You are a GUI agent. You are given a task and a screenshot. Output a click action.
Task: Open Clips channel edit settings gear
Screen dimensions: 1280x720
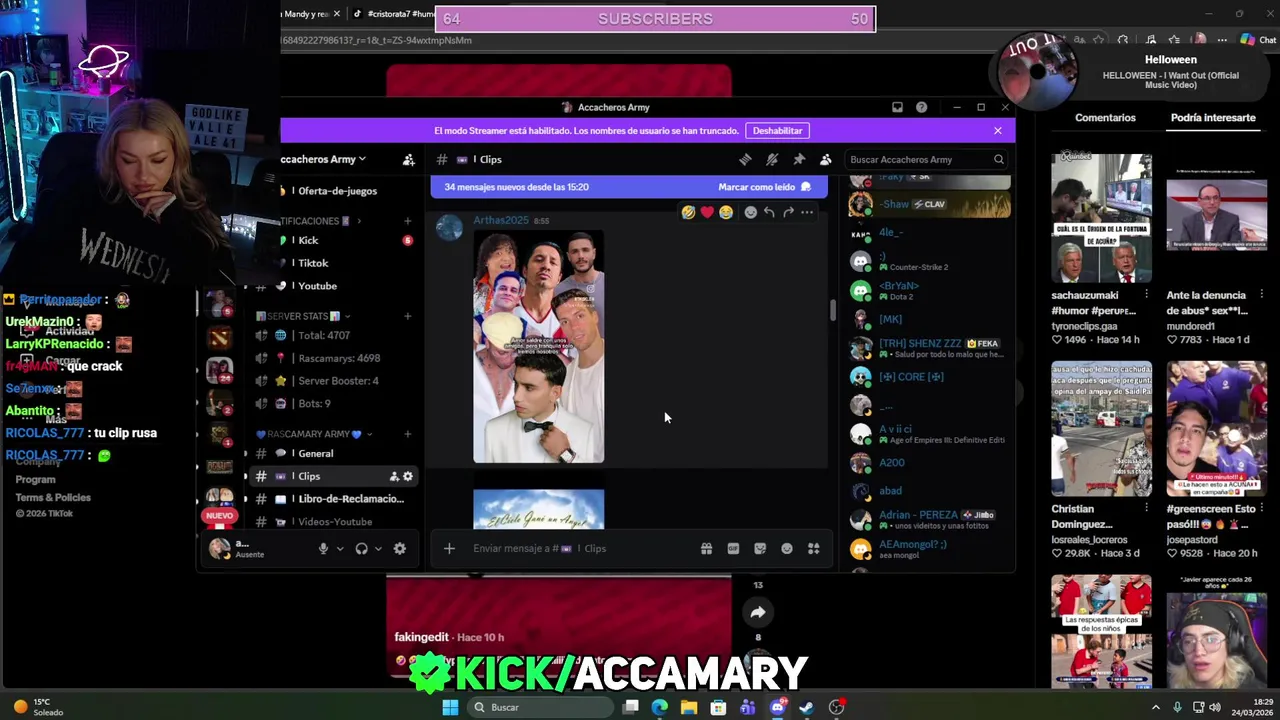[x=408, y=476]
